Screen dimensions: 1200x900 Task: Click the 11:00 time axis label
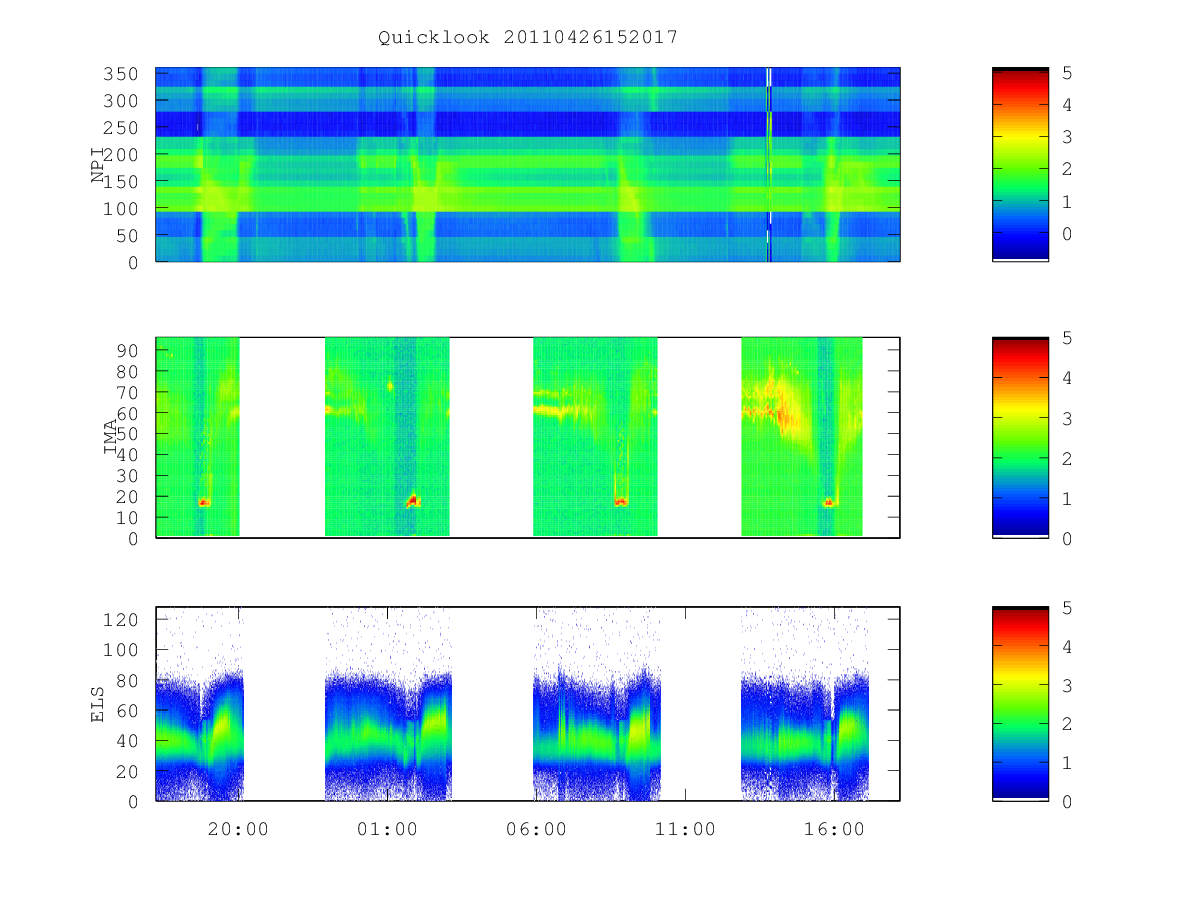685,829
